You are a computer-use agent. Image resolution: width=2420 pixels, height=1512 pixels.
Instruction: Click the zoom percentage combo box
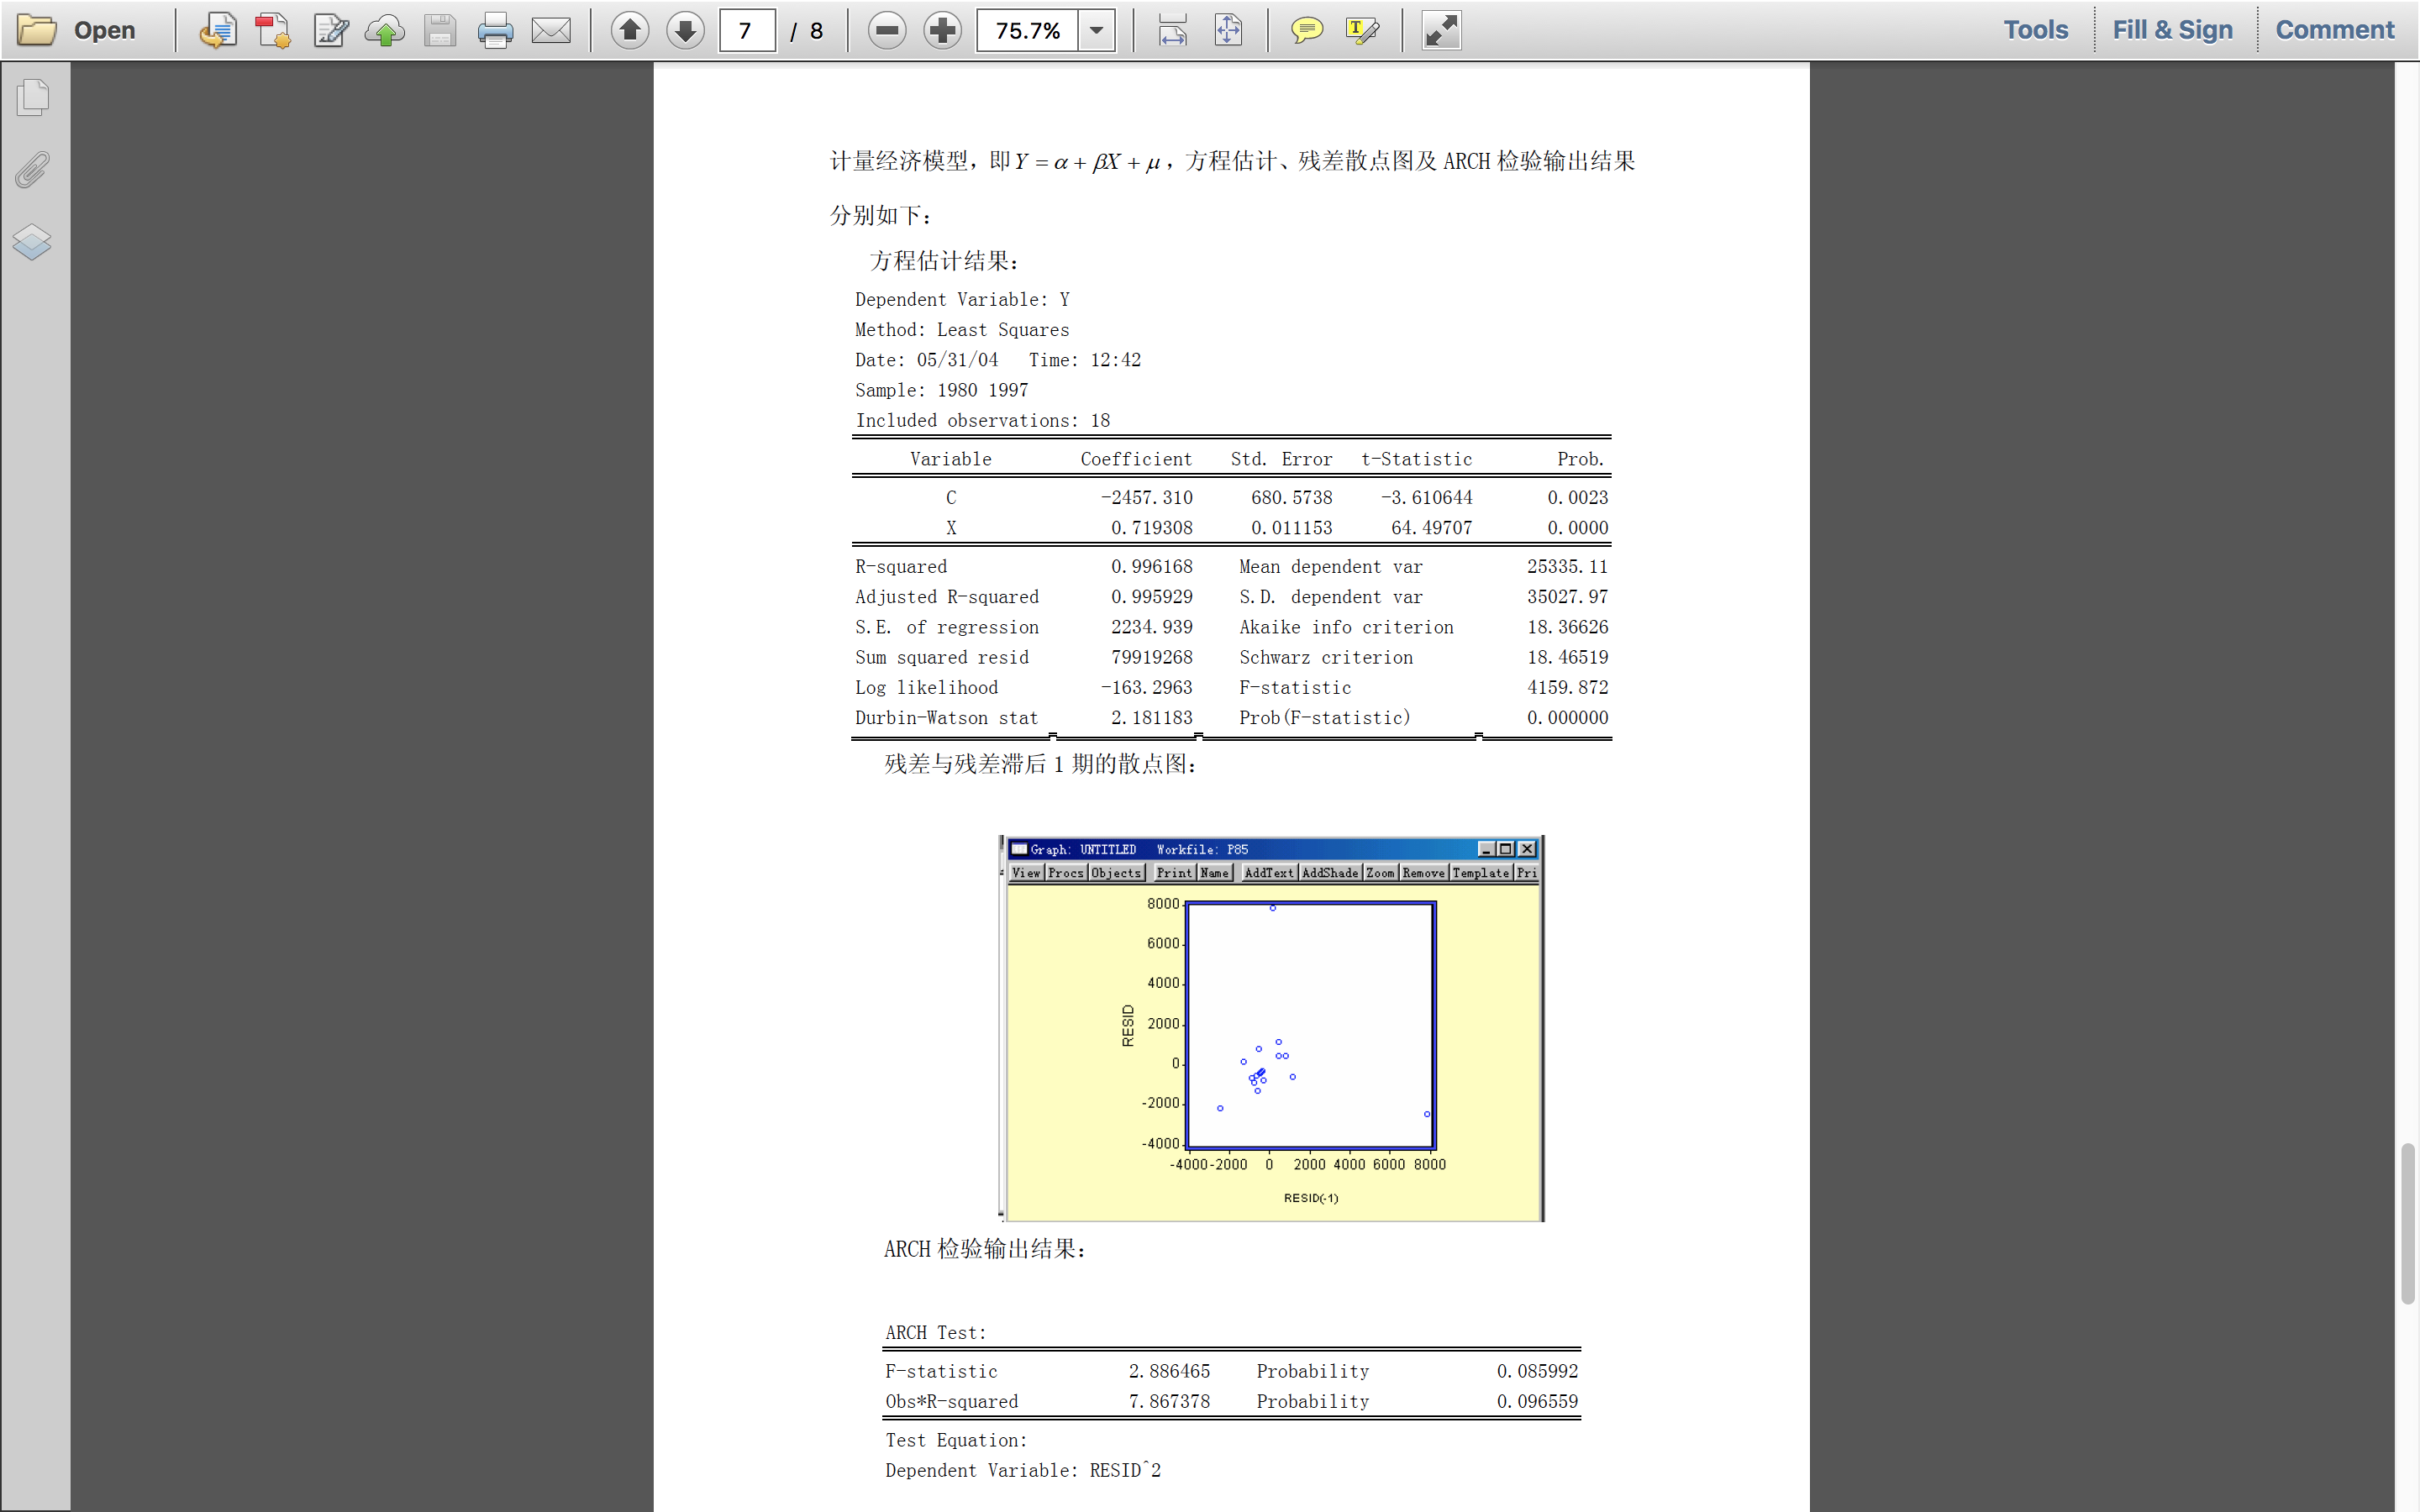coord(1028,30)
